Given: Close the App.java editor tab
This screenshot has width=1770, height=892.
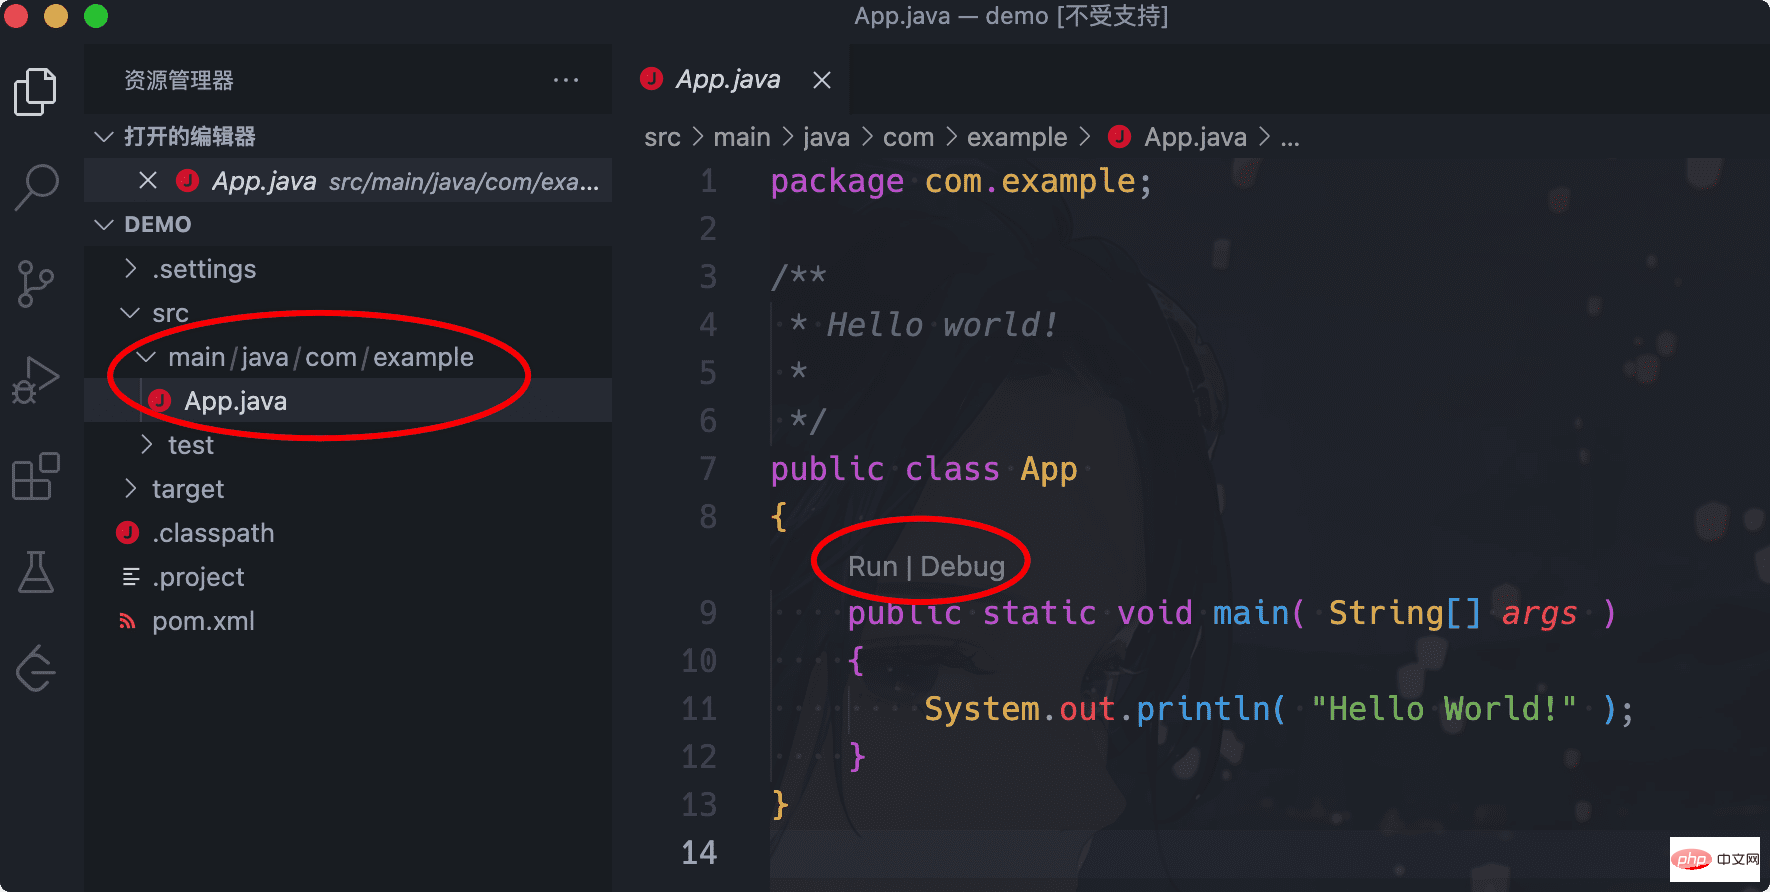Looking at the screenshot, I should (822, 80).
